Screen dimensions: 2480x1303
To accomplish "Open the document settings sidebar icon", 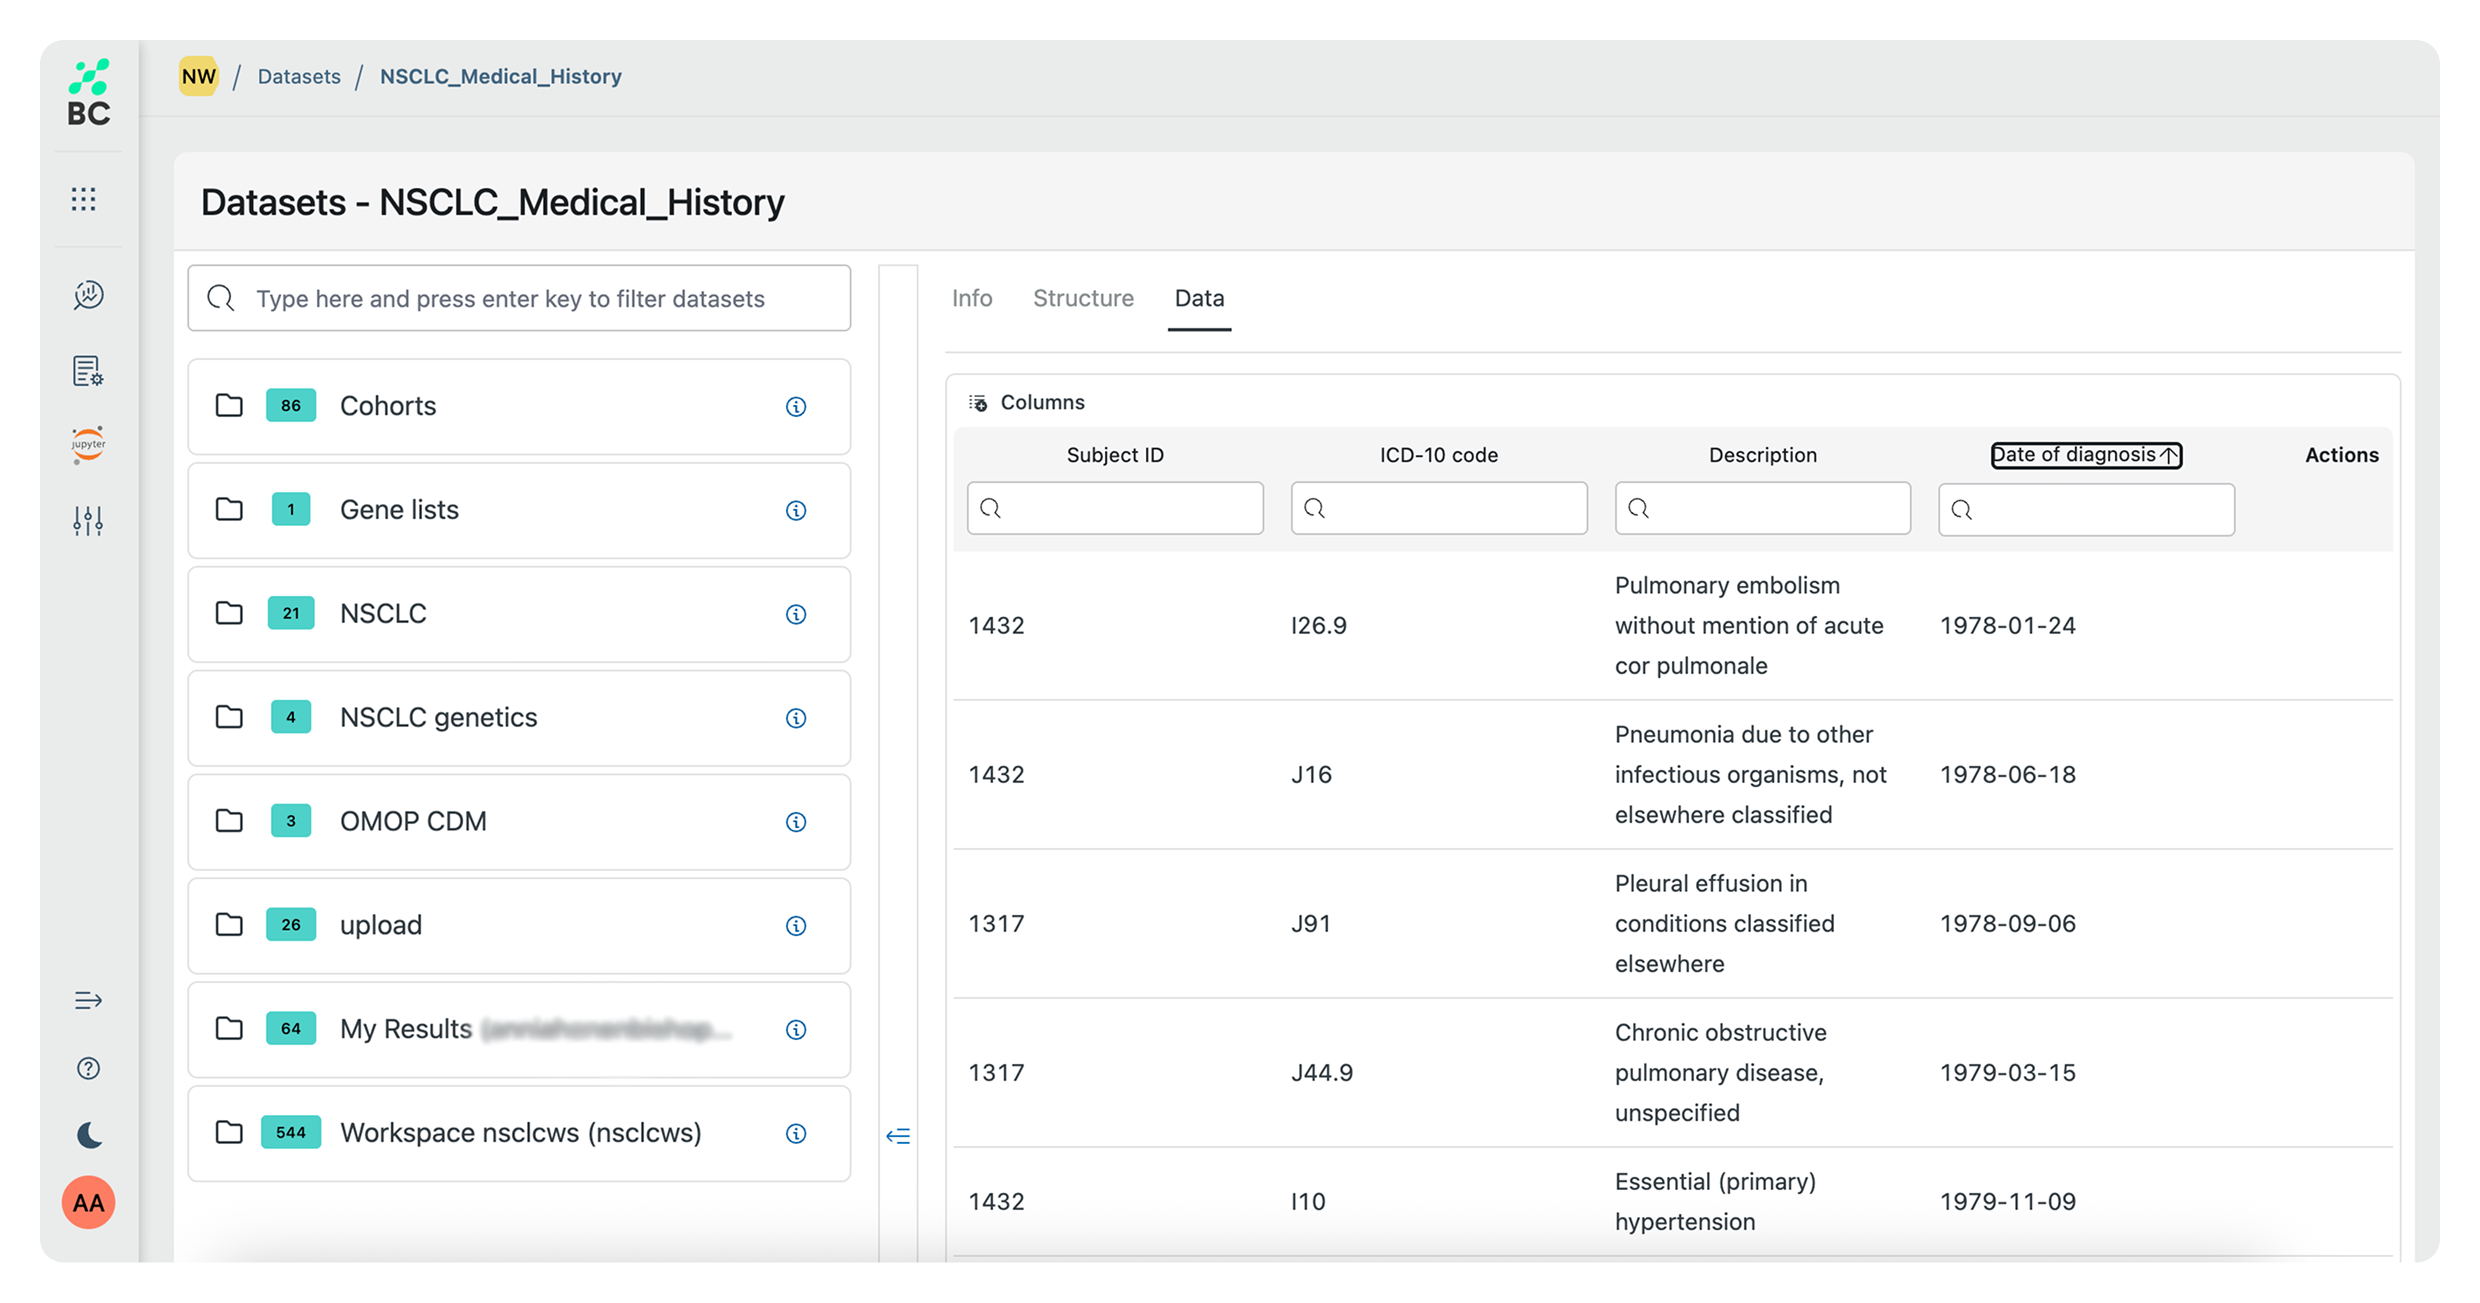I will [88, 371].
